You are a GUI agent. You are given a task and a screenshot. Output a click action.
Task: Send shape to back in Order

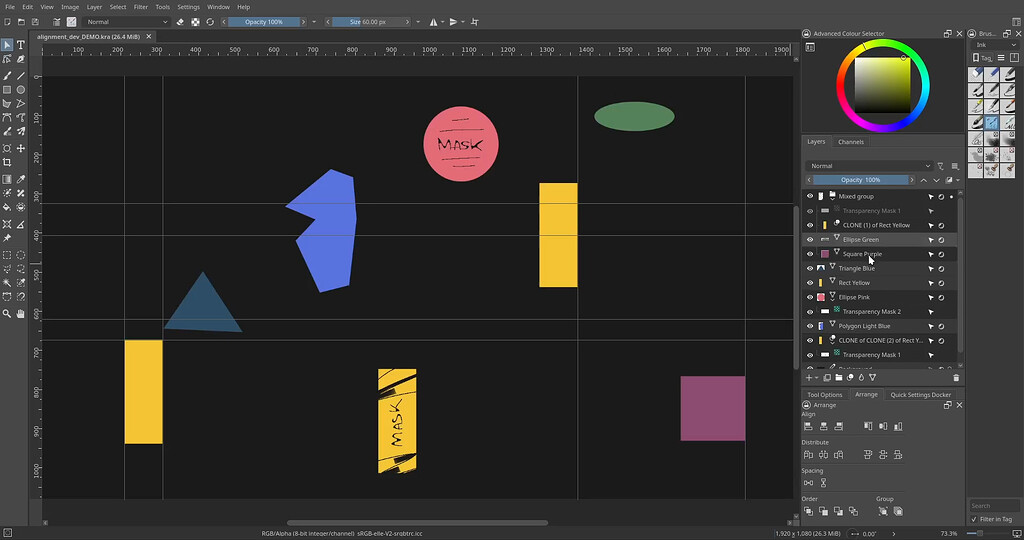click(x=853, y=511)
